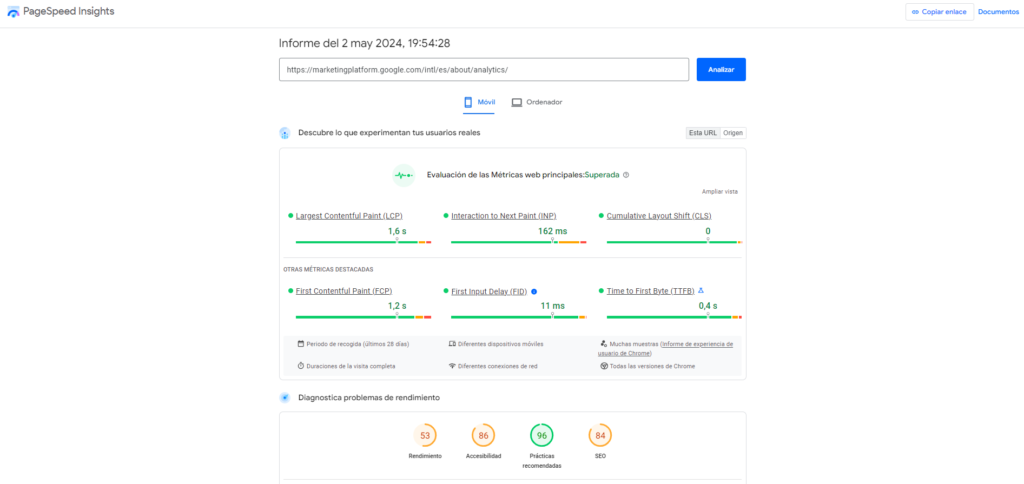Click the Chrome icon for versiones de Chrome
This screenshot has width=1024, height=484.
coord(604,366)
